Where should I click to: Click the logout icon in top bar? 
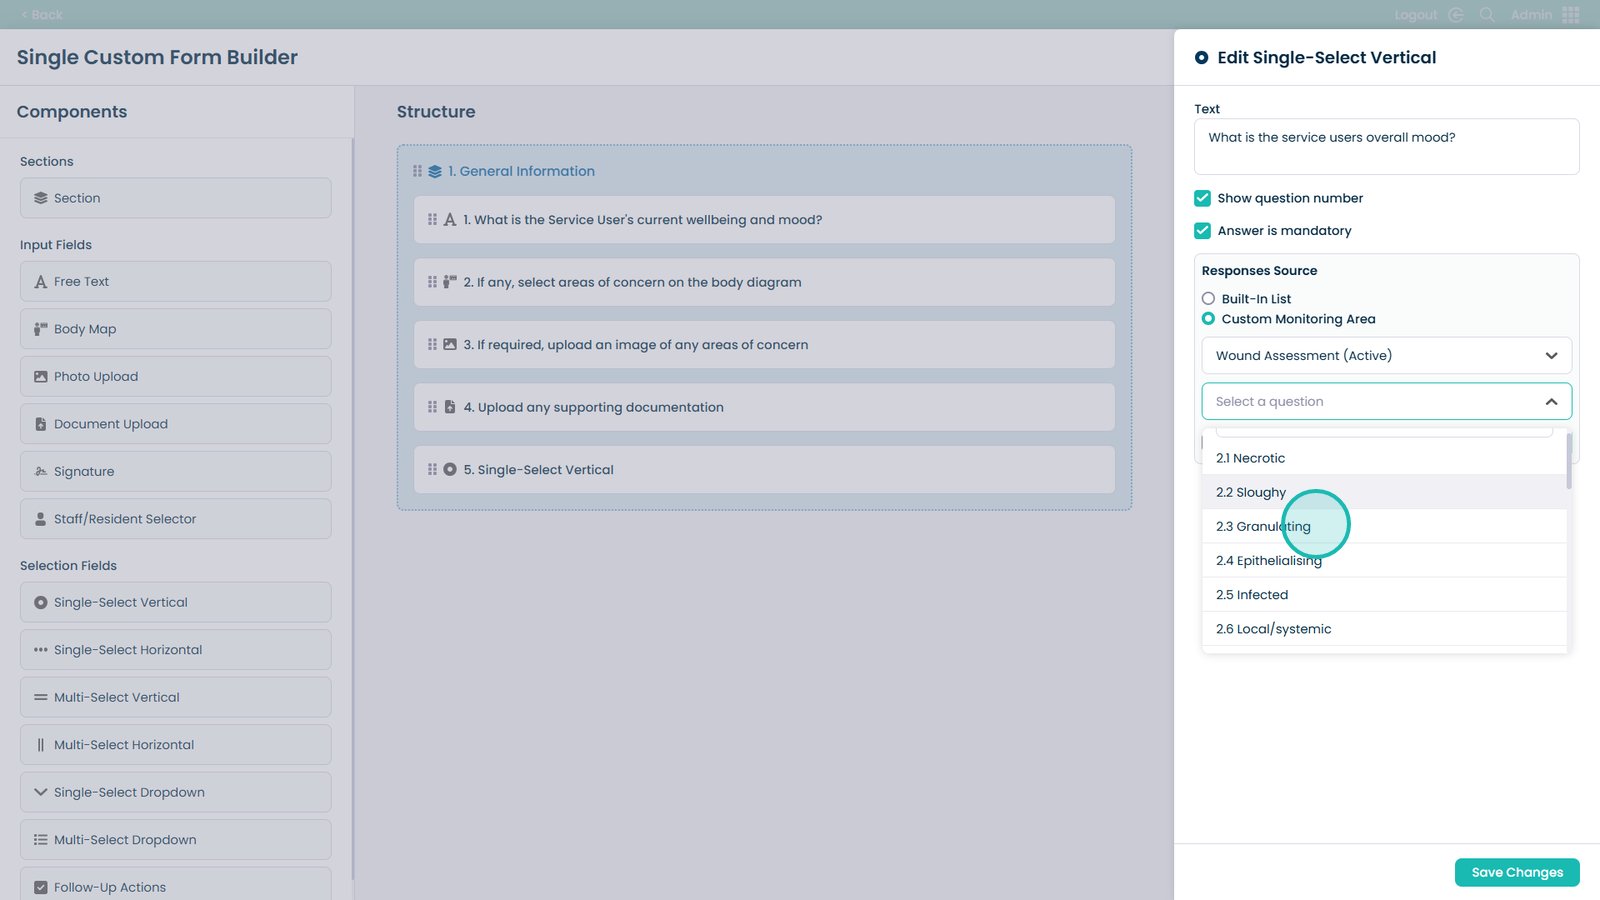click(x=1456, y=15)
